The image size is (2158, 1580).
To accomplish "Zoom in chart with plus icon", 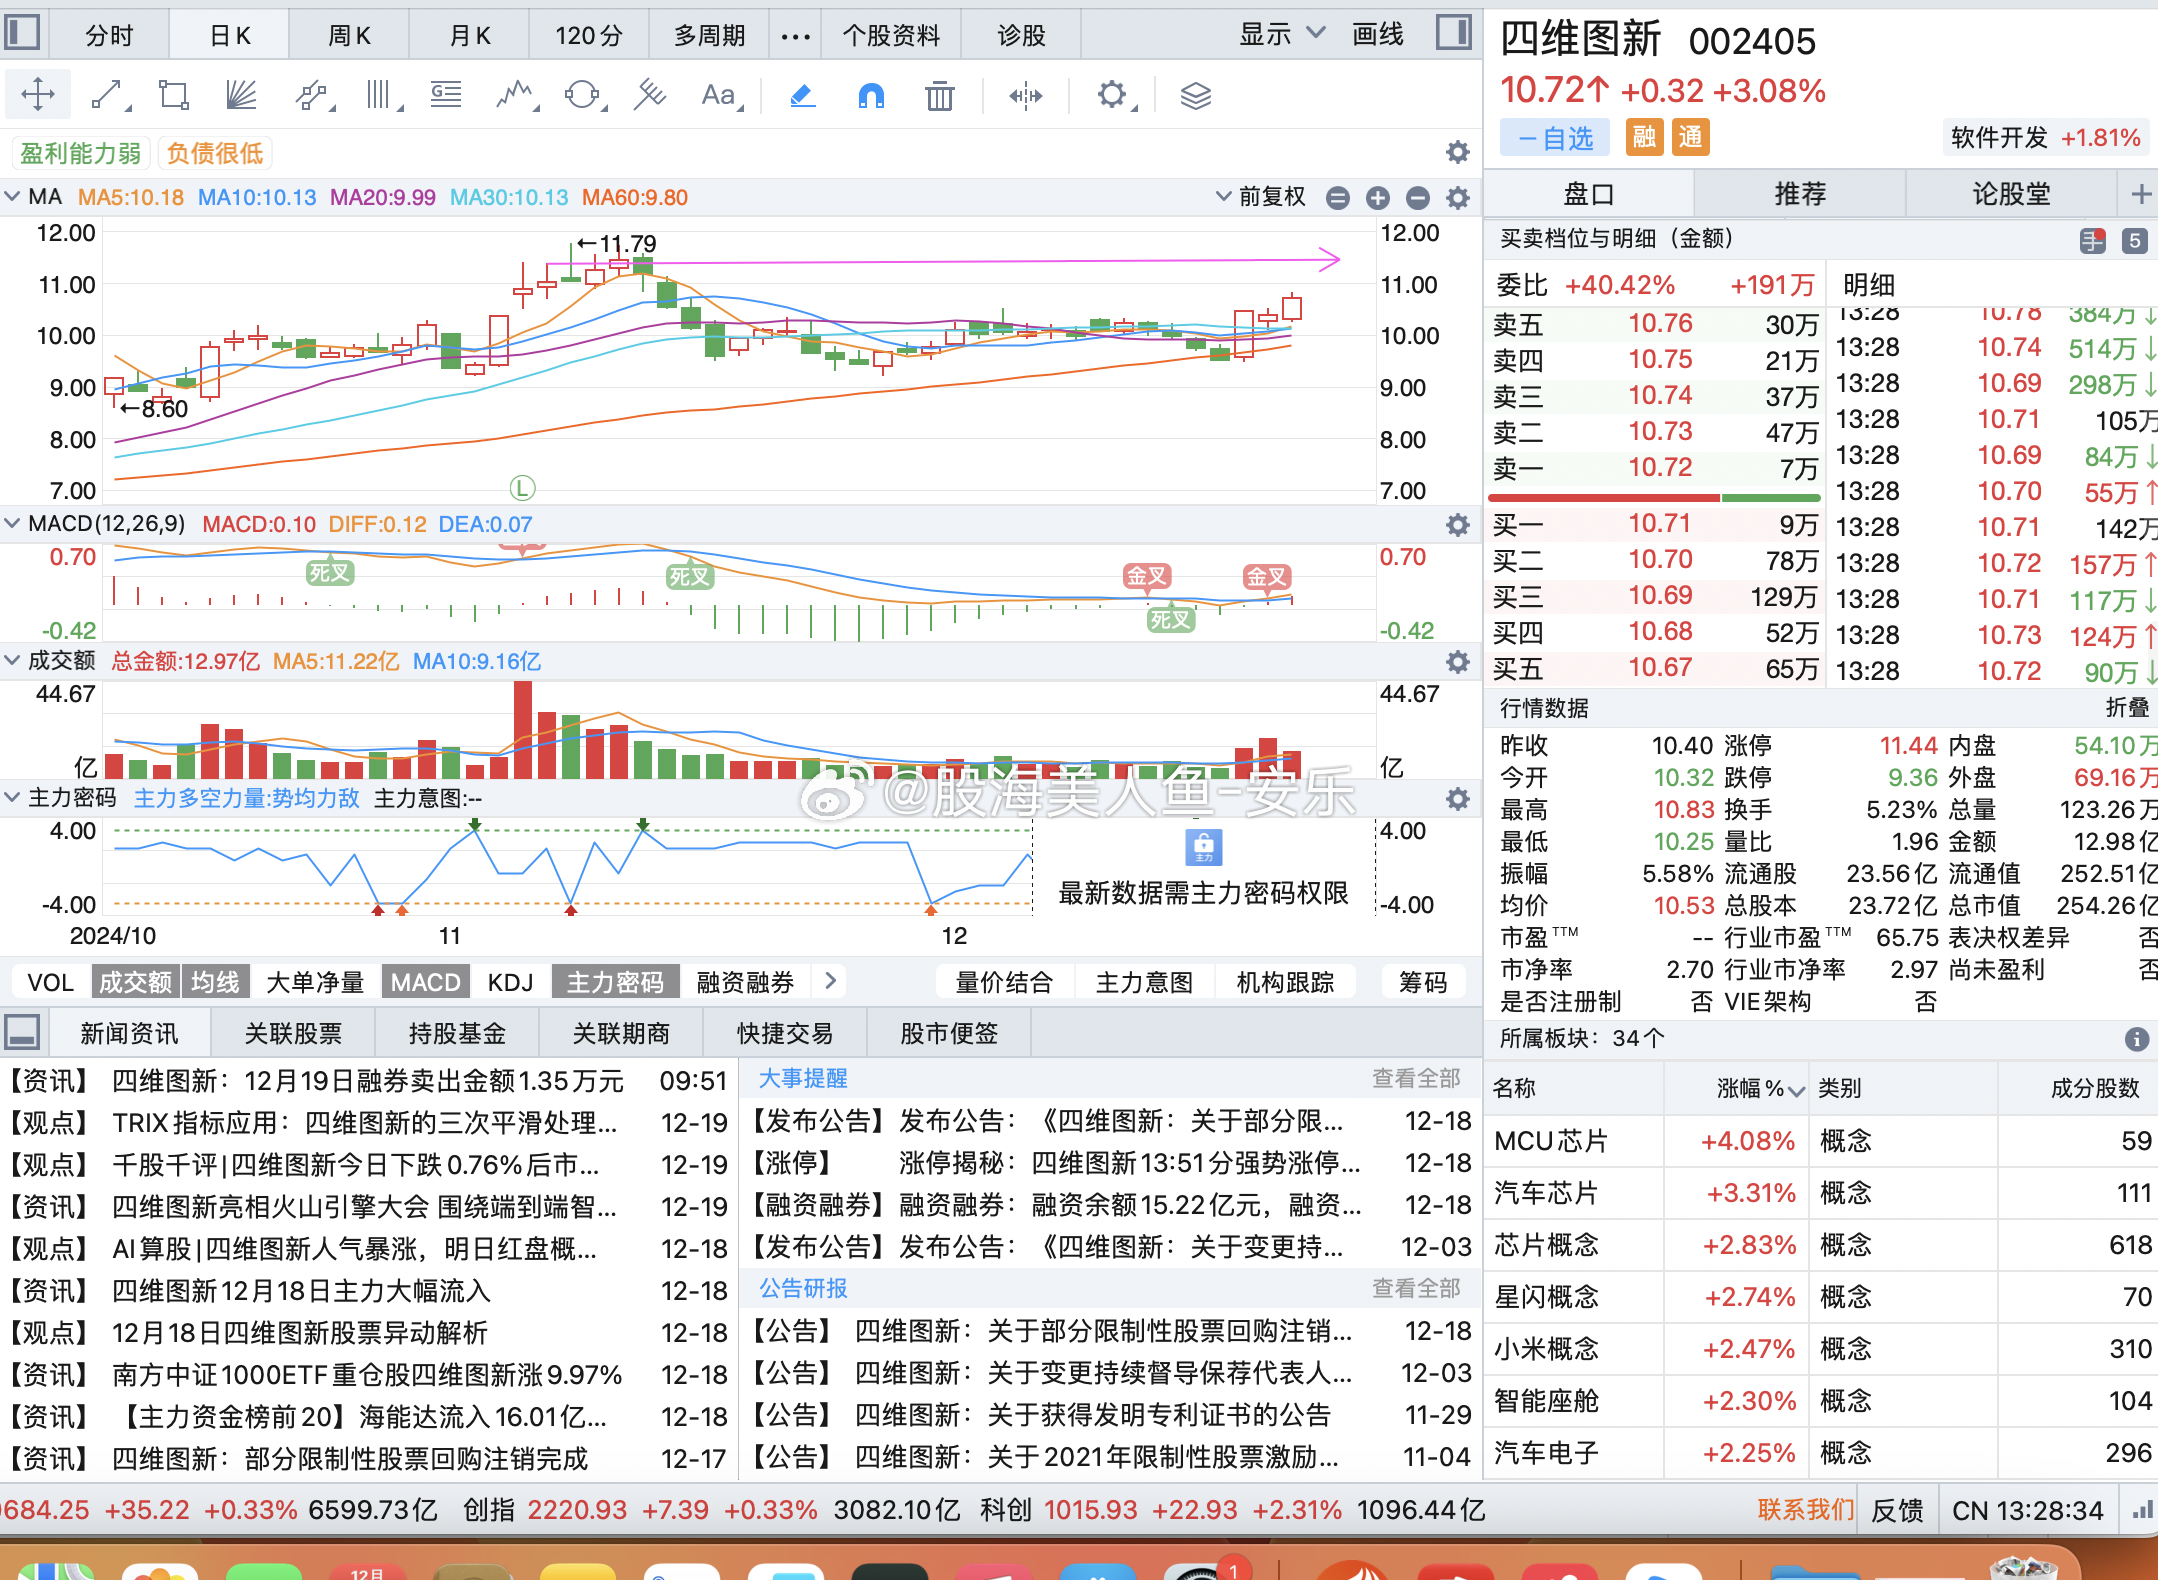I will 1377,198.
